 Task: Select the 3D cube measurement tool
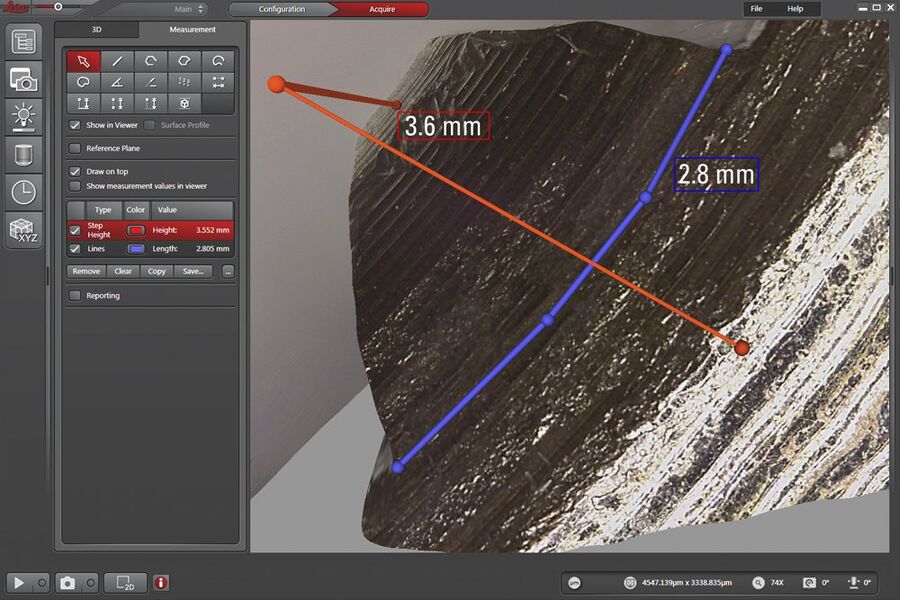(185, 103)
